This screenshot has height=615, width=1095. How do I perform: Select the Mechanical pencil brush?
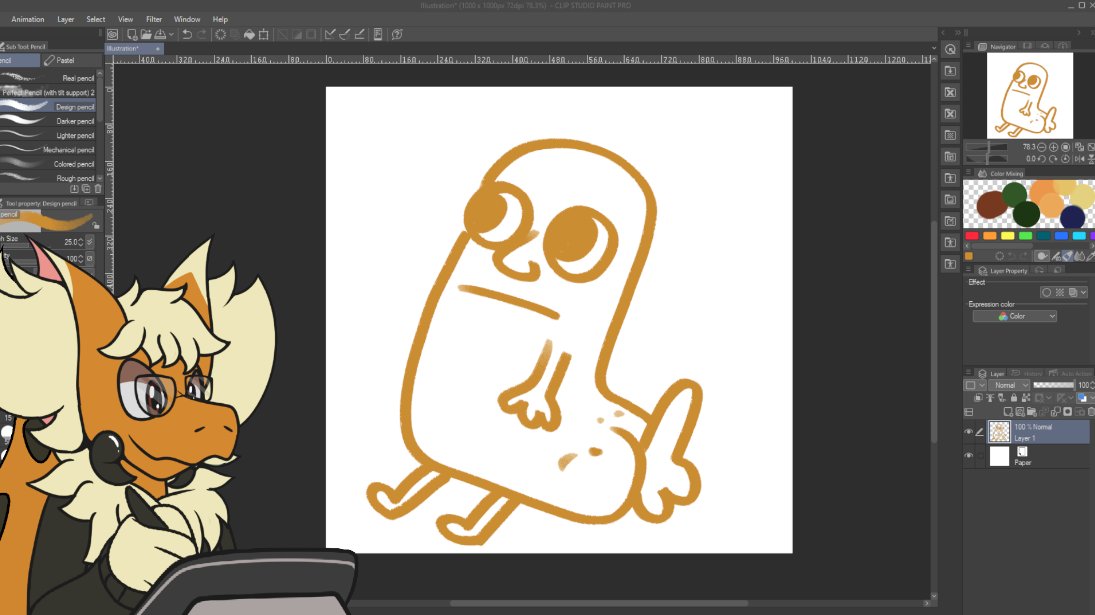(49, 150)
